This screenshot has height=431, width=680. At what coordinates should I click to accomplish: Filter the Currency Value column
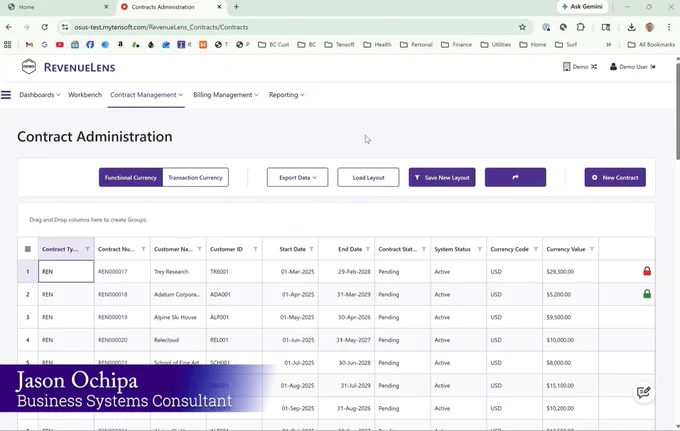click(592, 249)
